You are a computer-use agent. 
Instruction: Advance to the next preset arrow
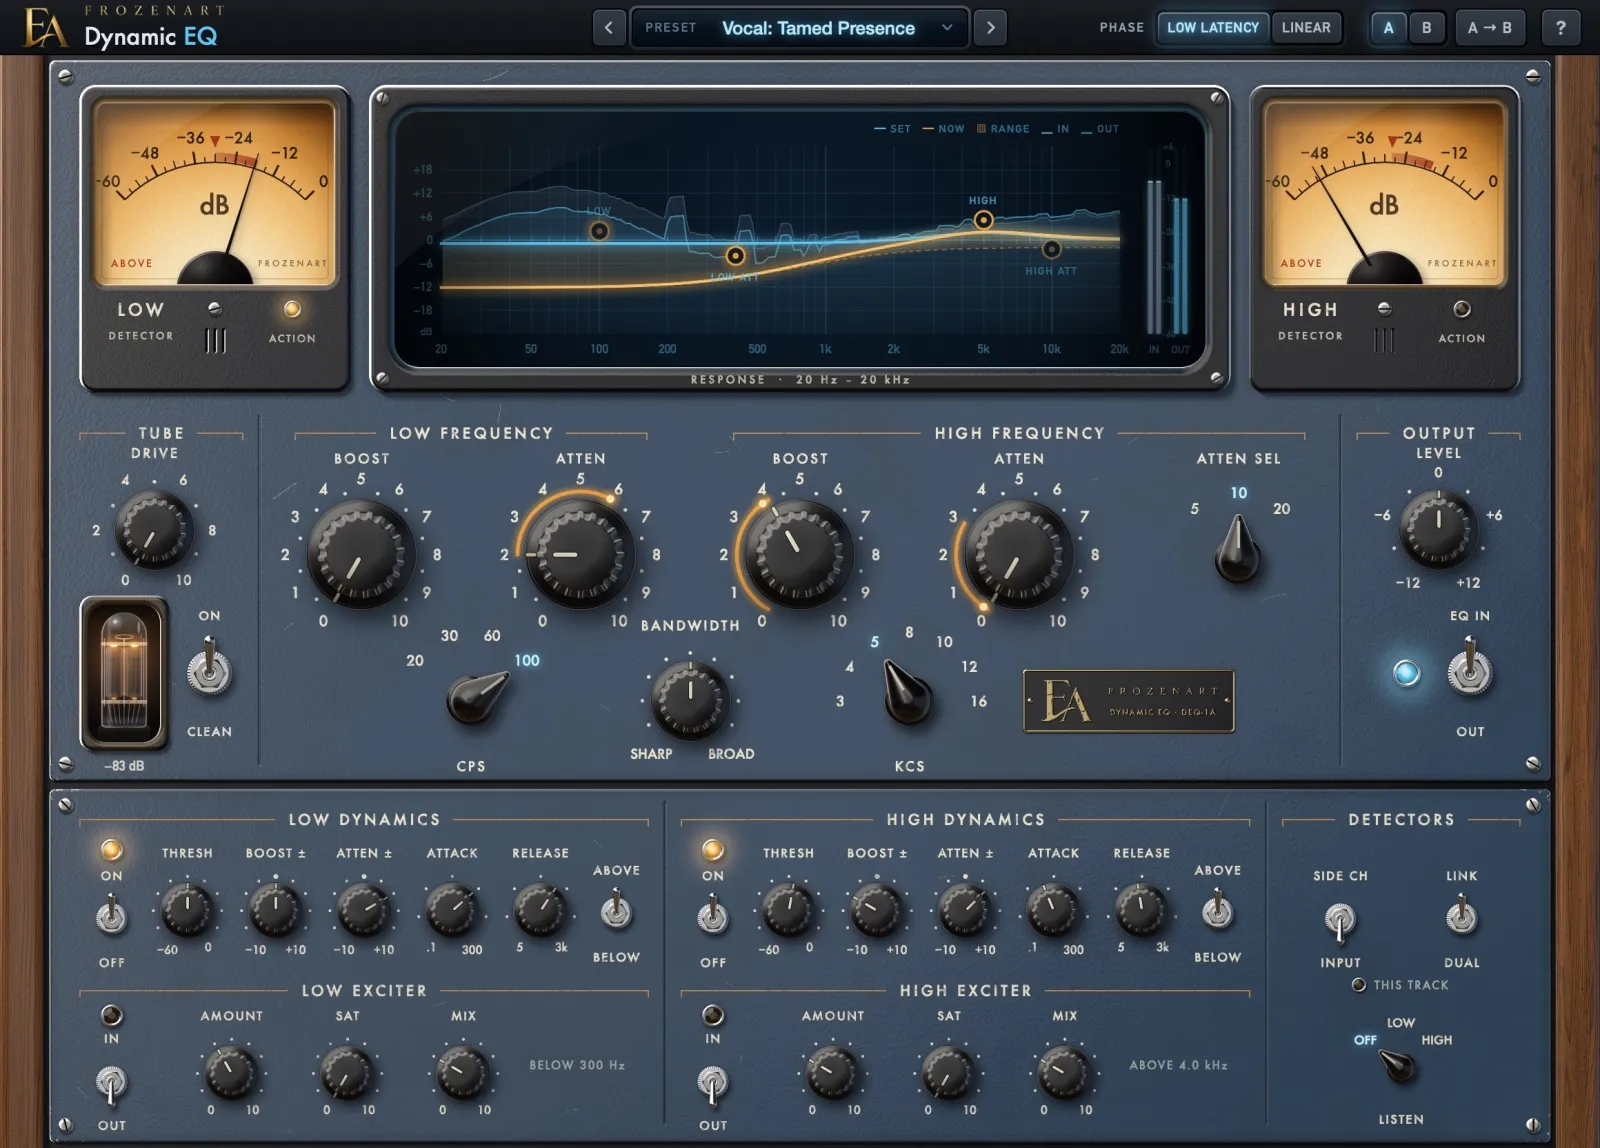tap(990, 28)
